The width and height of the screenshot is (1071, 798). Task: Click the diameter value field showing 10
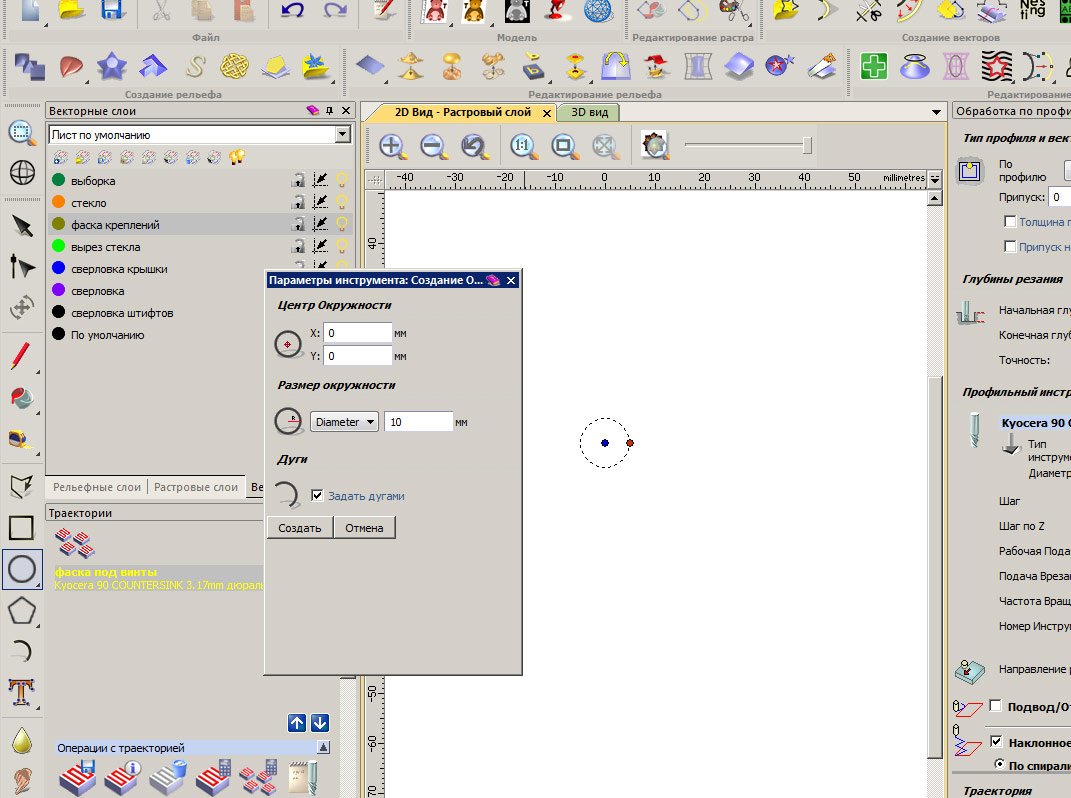point(418,422)
